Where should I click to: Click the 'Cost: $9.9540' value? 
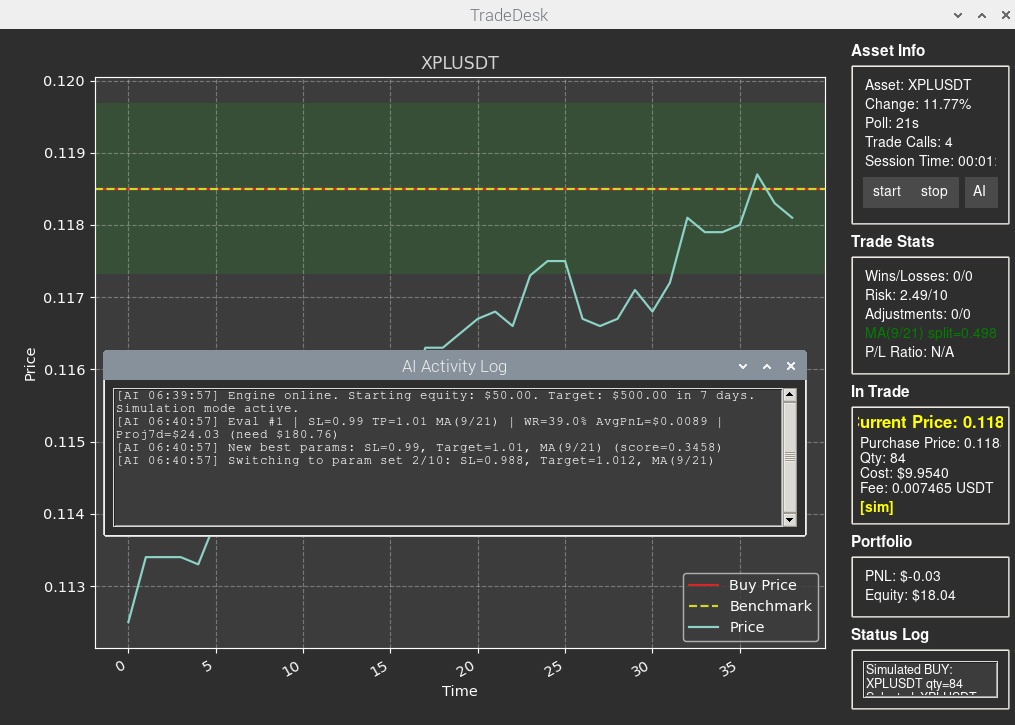pos(904,473)
